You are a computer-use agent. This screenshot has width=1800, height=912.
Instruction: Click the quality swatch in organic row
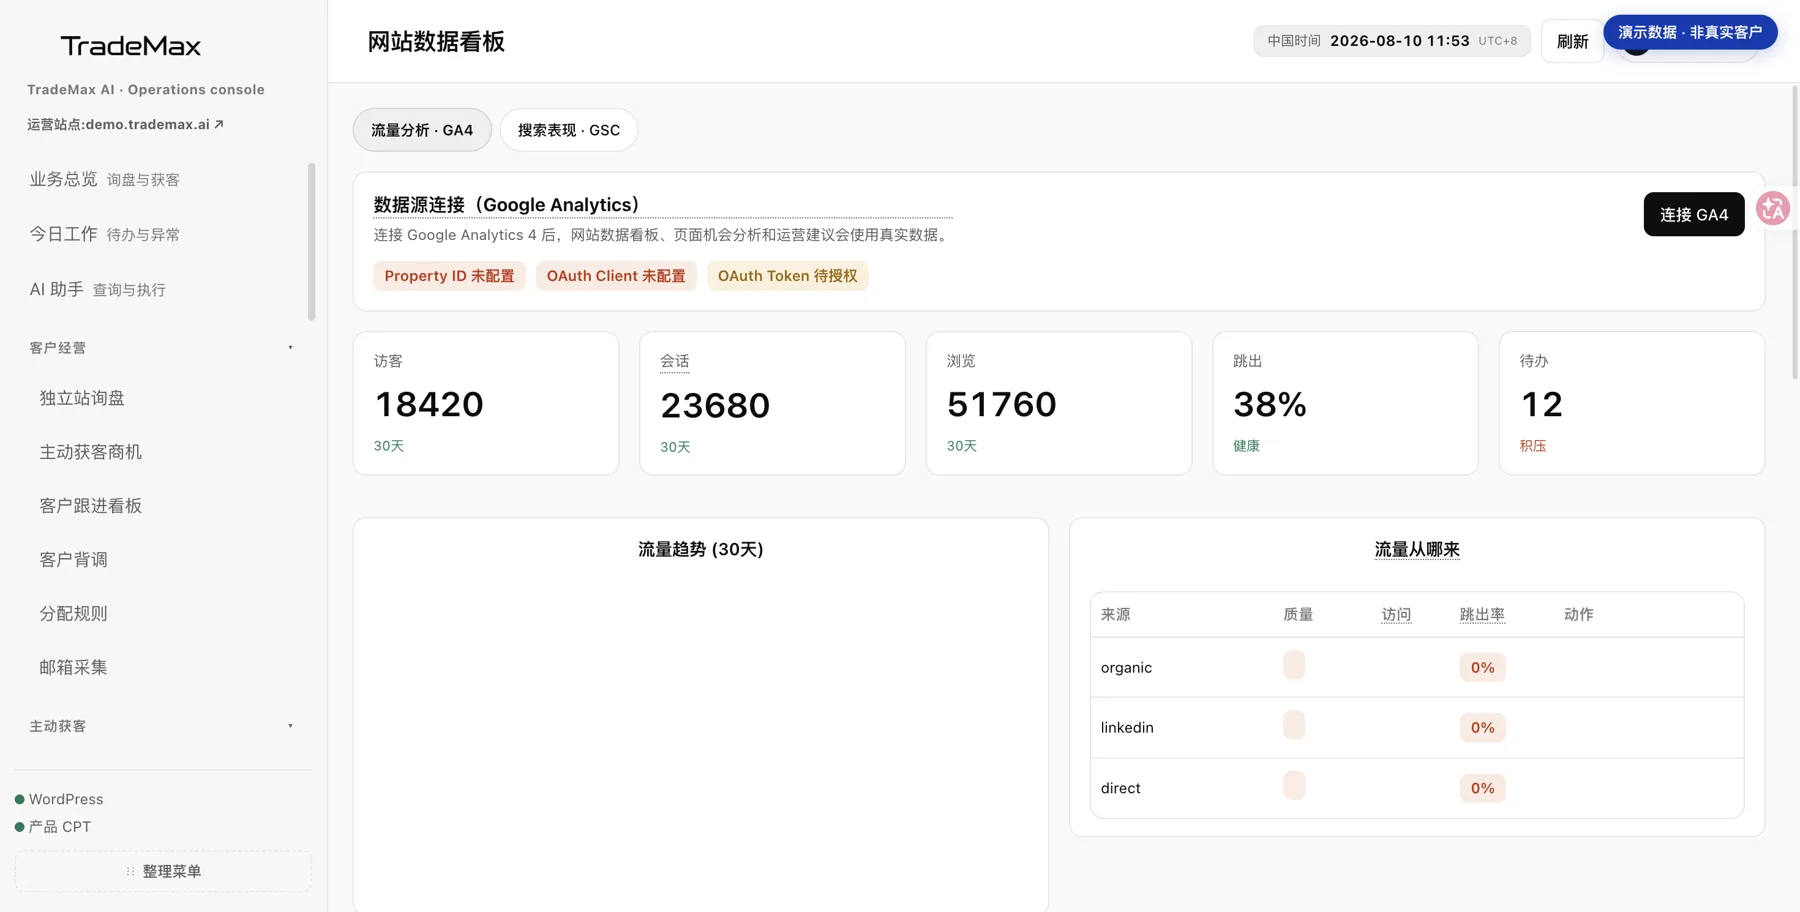[x=1294, y=665]
